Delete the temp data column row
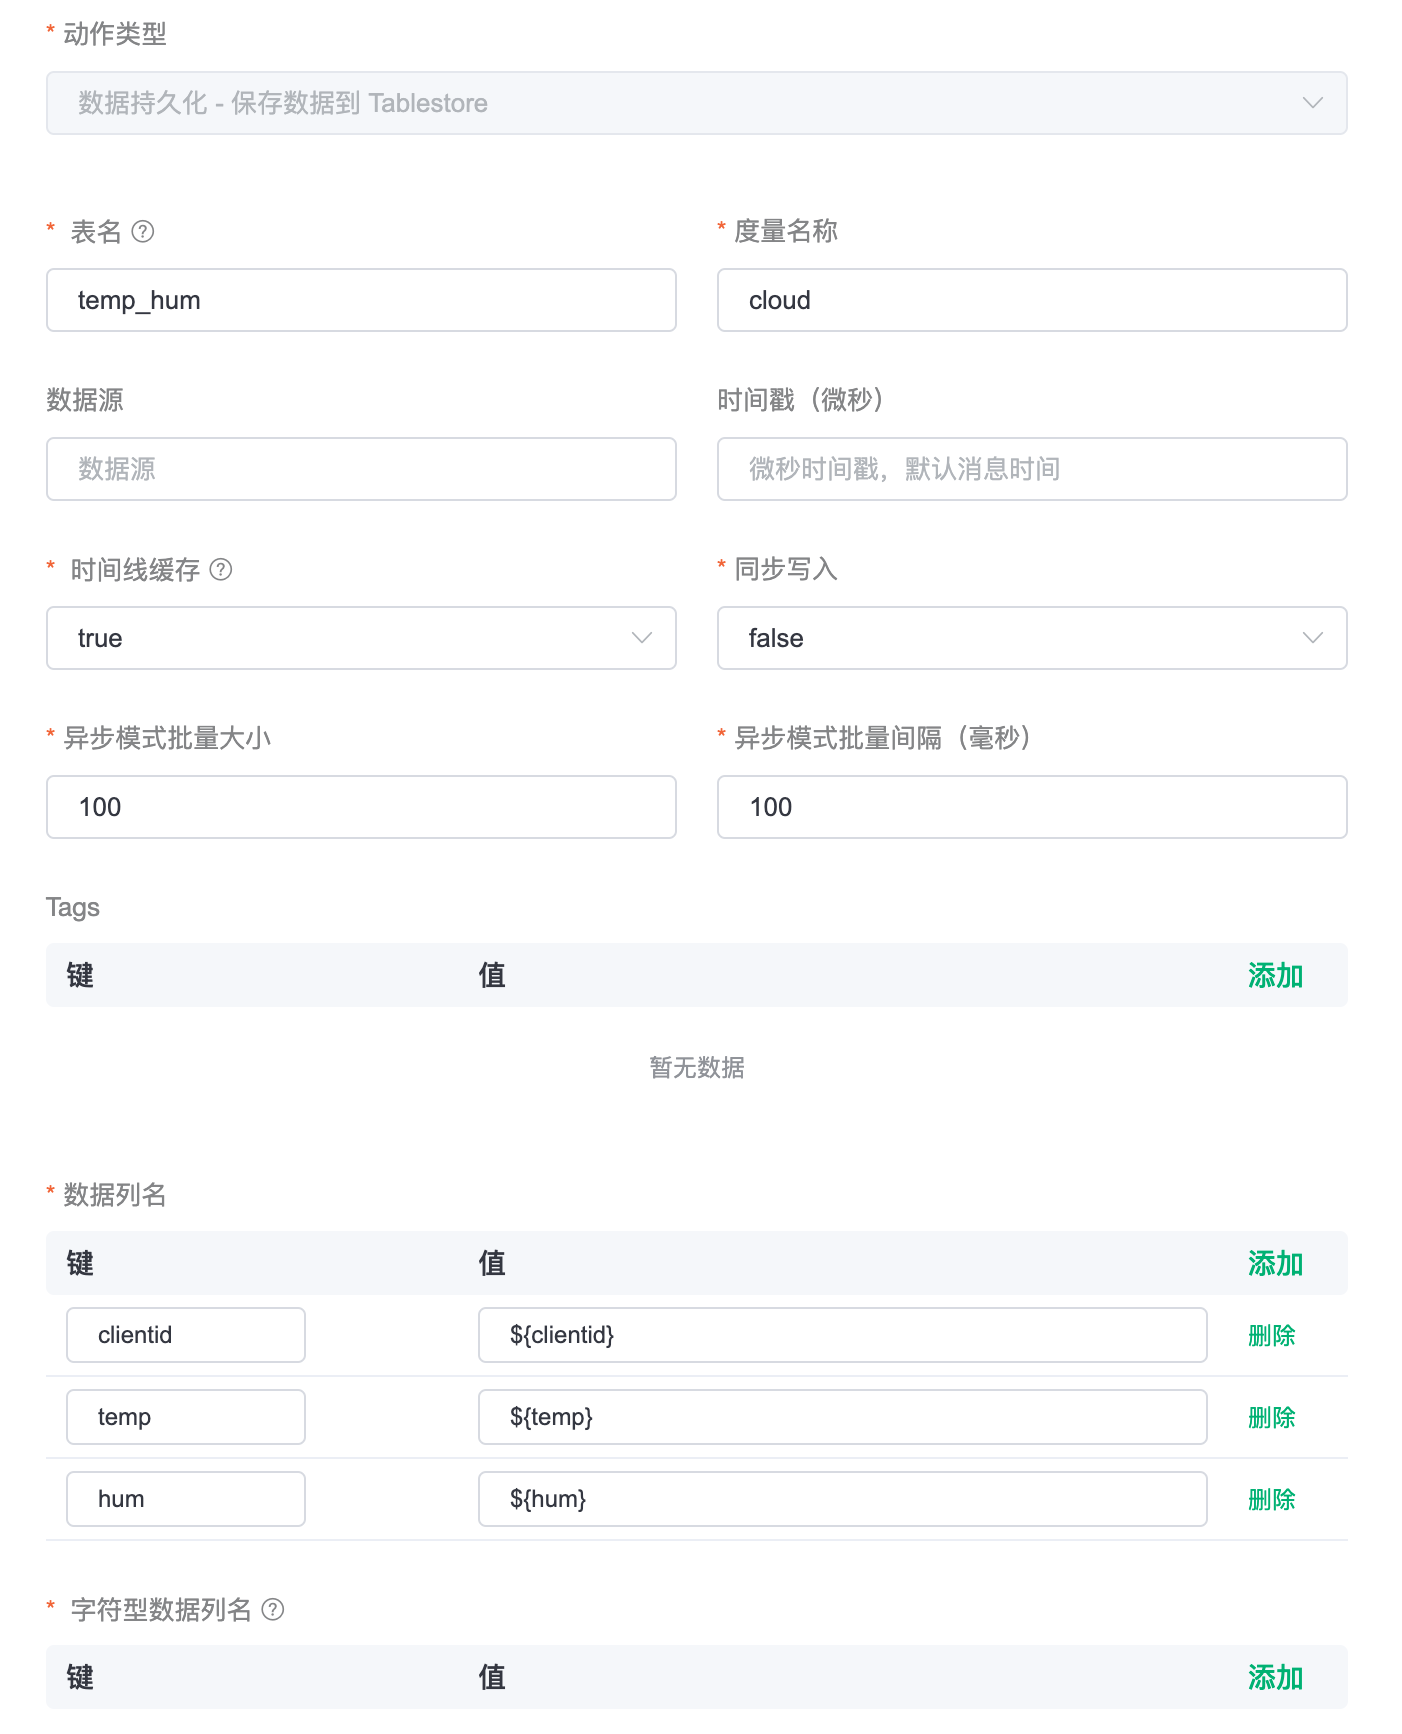This screenshot has height=1734, width=1402. [x=1271, y=1418]
